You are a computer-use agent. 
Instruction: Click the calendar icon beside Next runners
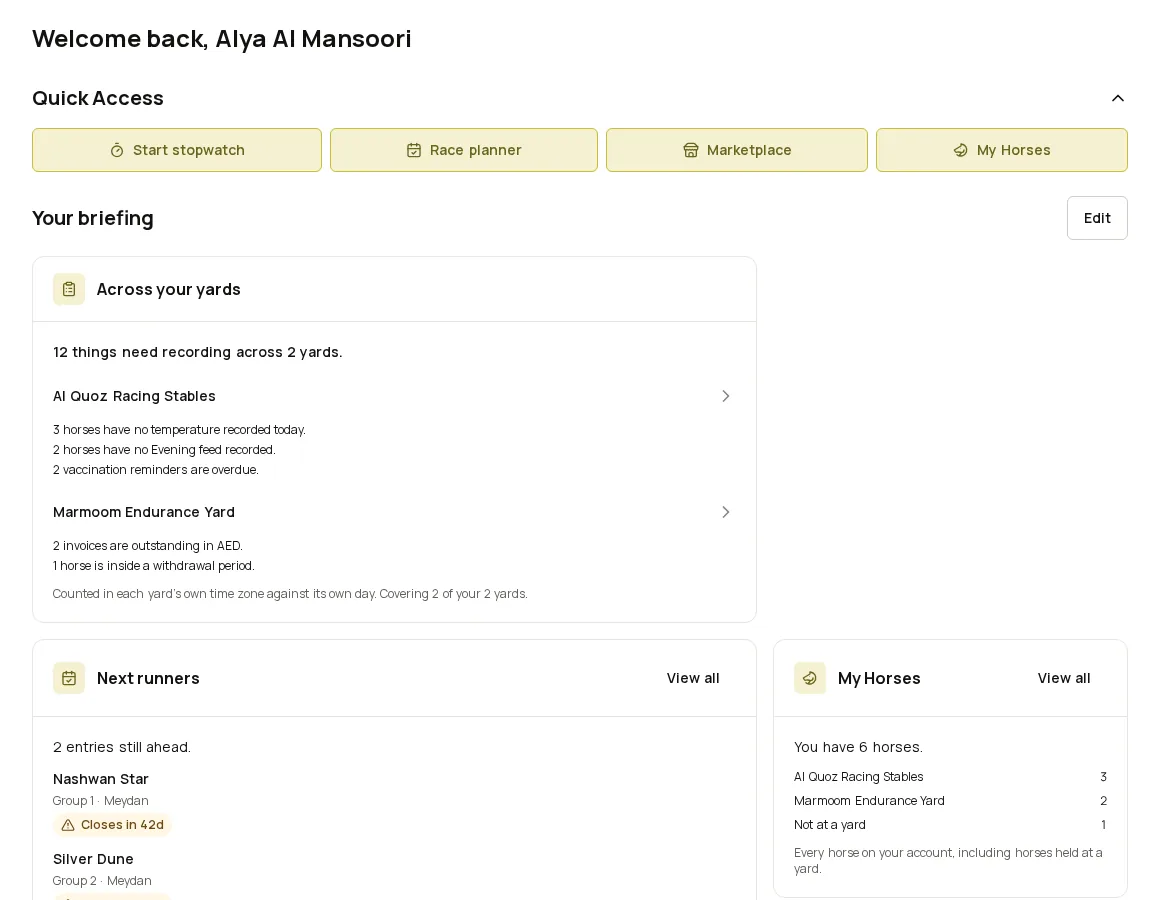point(69,678)
